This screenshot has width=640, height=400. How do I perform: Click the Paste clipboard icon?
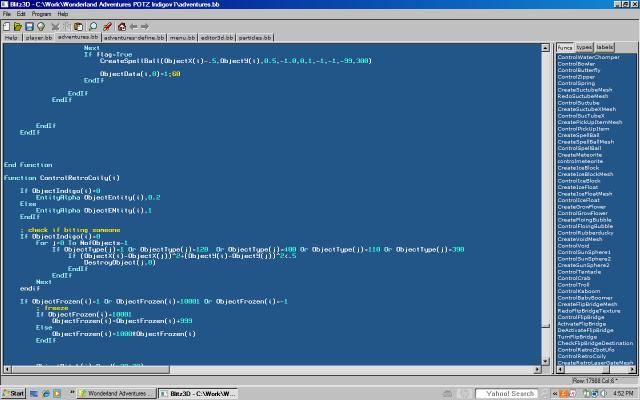(x=79, y=27)
